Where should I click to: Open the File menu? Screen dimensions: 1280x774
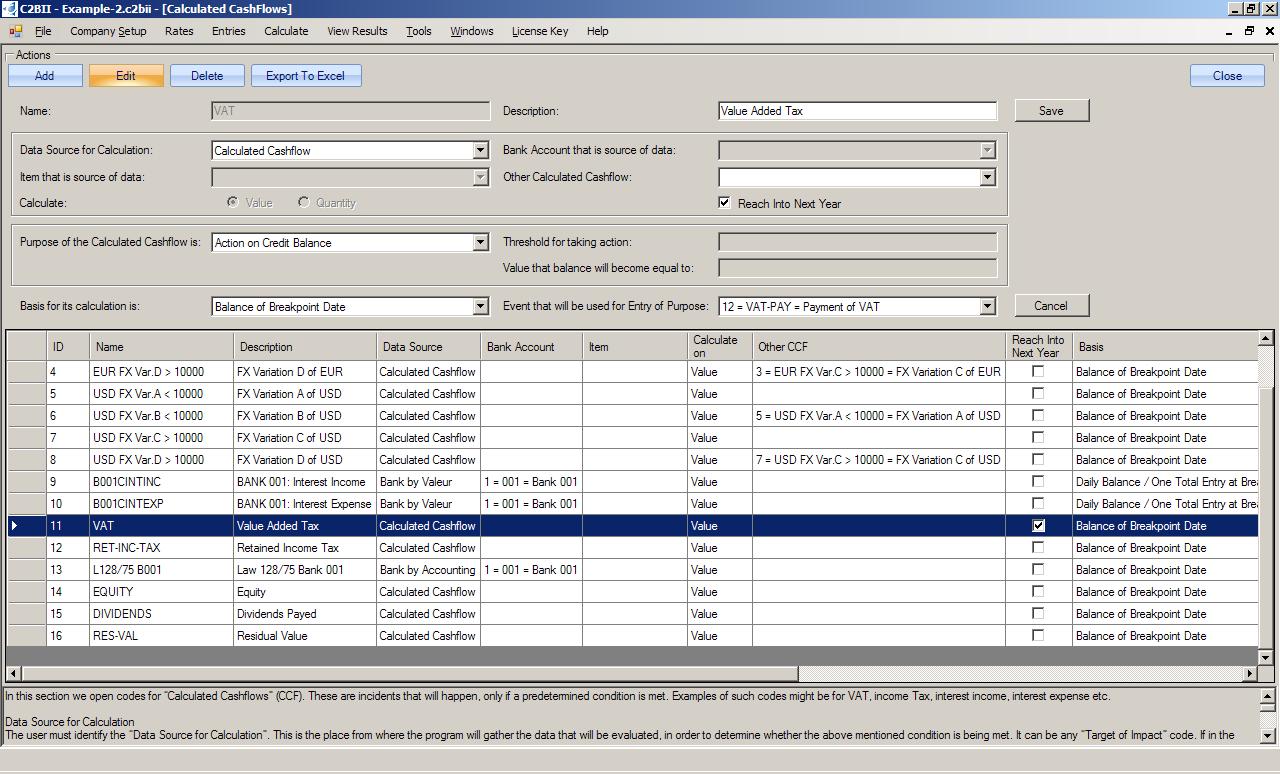click(x=43, y=31)
